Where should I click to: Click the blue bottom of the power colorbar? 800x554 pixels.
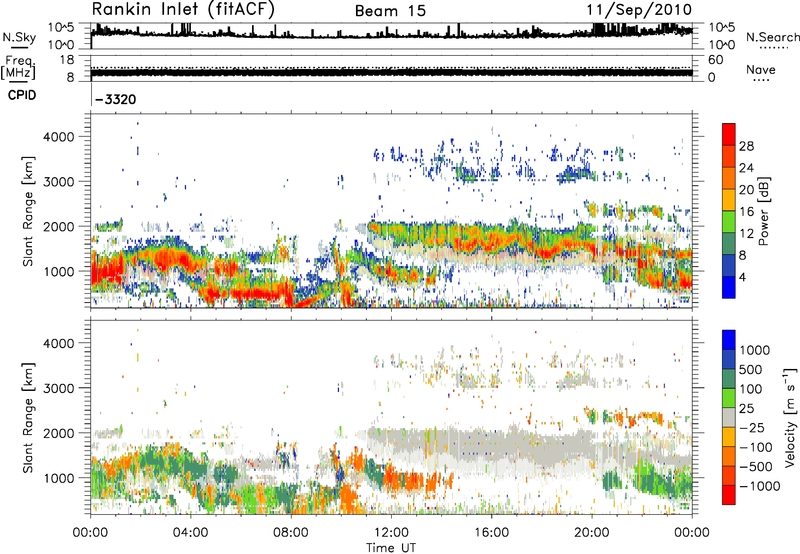(729, 287)
